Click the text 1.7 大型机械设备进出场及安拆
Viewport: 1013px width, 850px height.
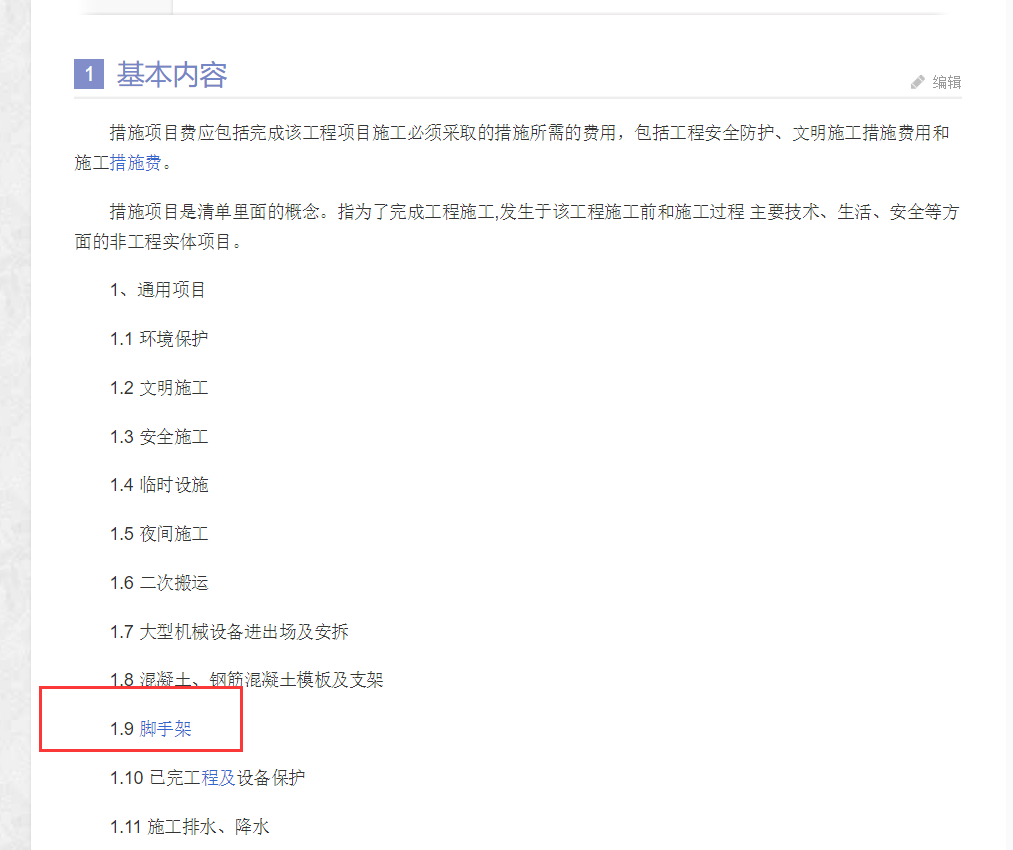pyautogui.click(x=229, y=632)
